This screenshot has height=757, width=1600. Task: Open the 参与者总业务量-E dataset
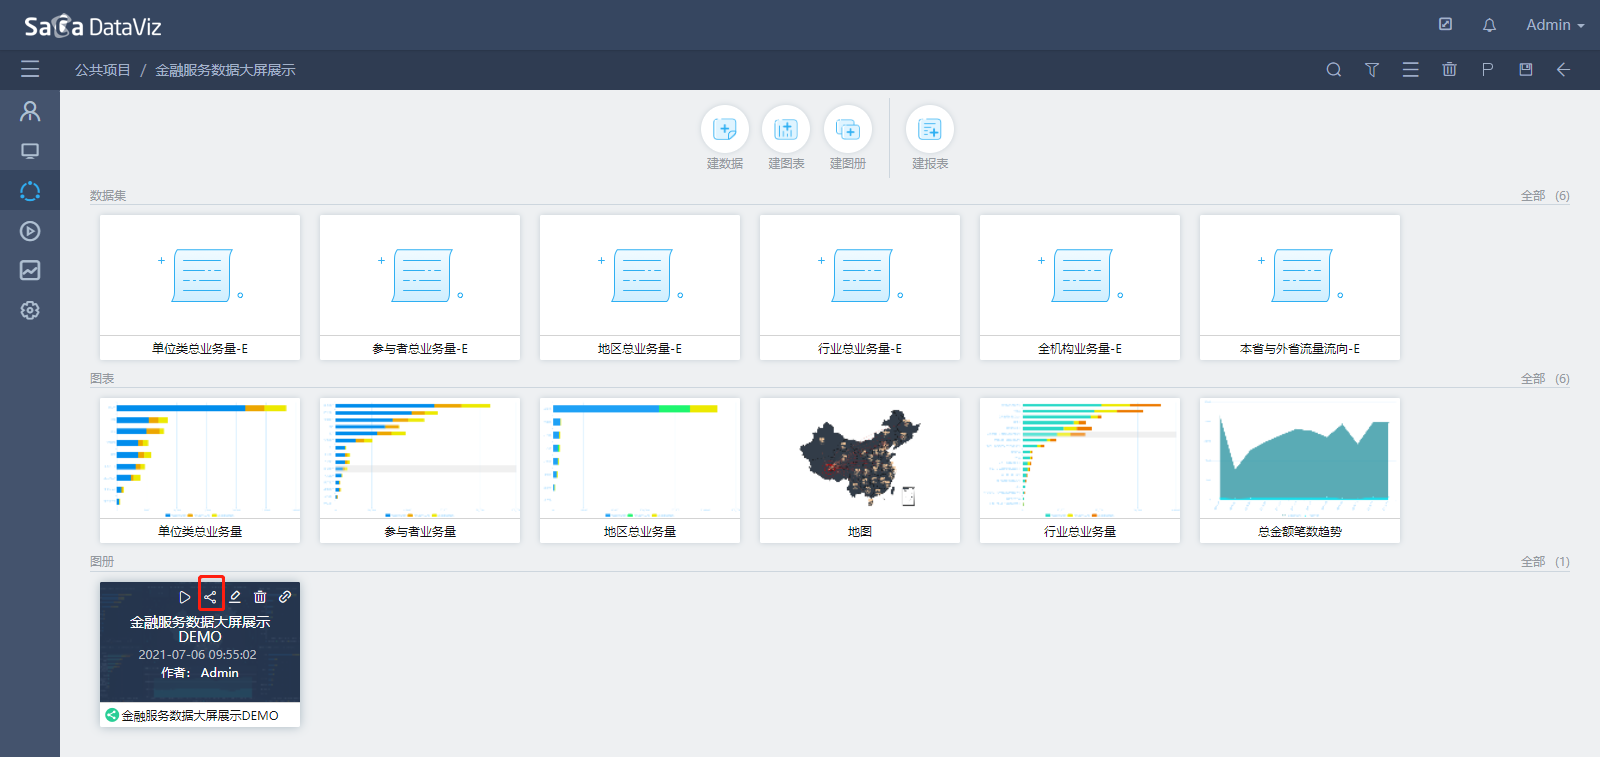(420, 287)
